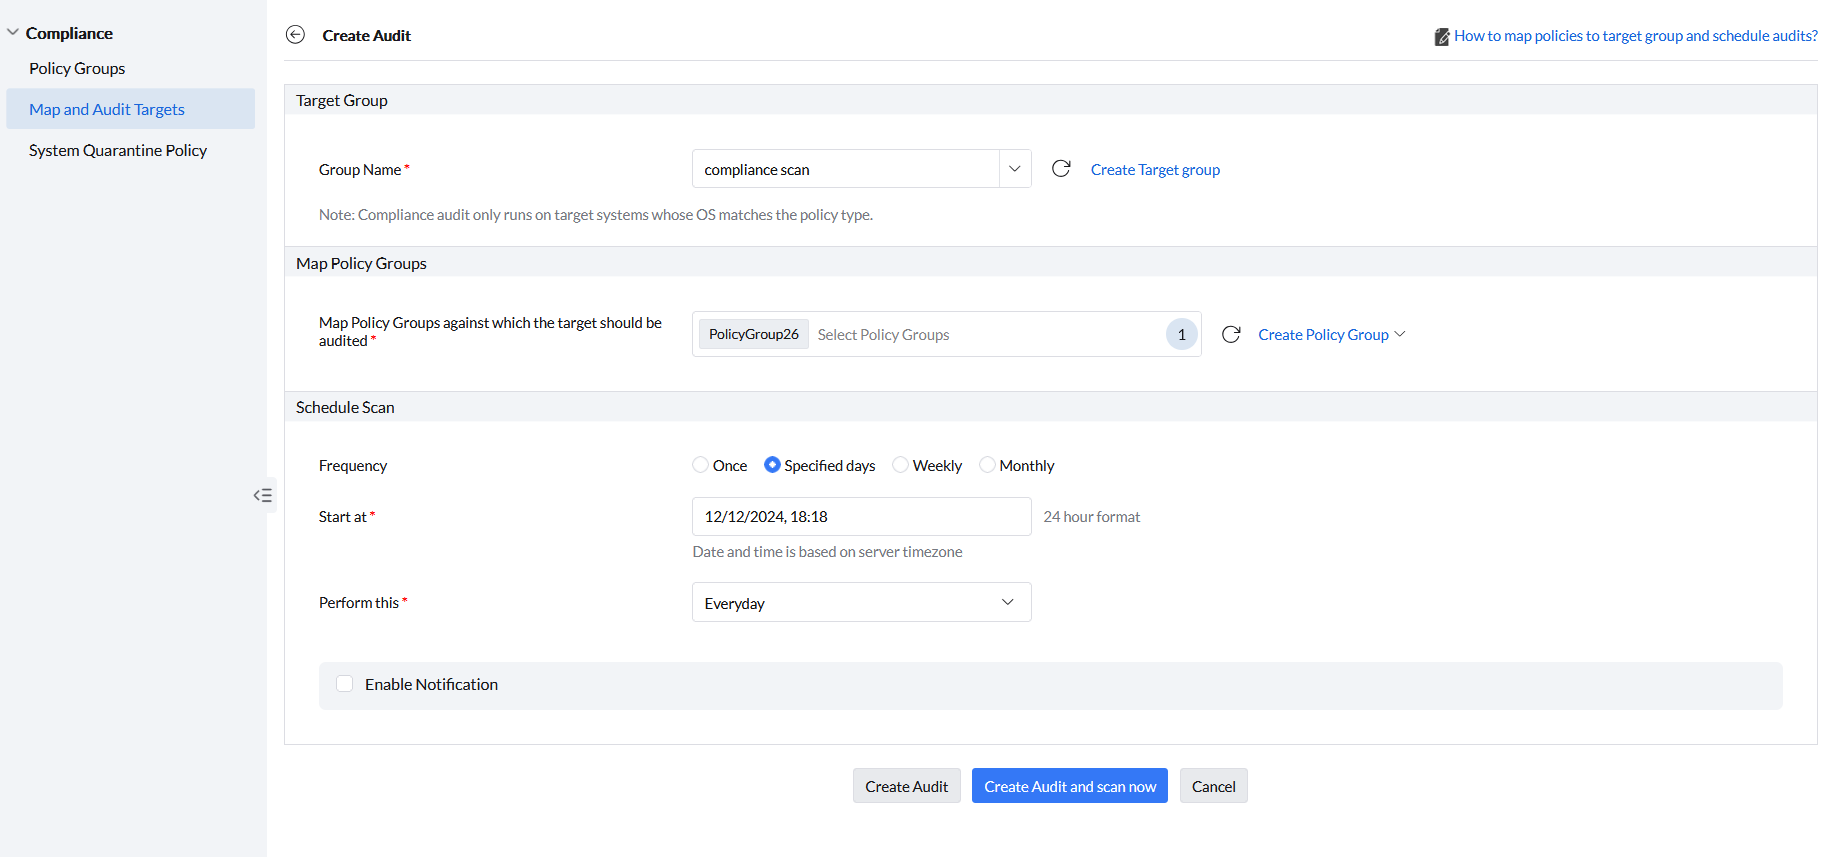
Task: Open Policy Groups in sidebar
Action: pos(77,68)
